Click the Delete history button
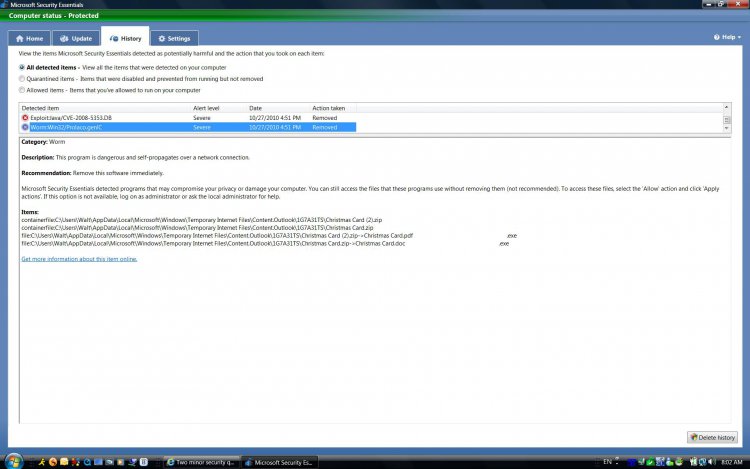750x469 pixels. click(712, 437)
